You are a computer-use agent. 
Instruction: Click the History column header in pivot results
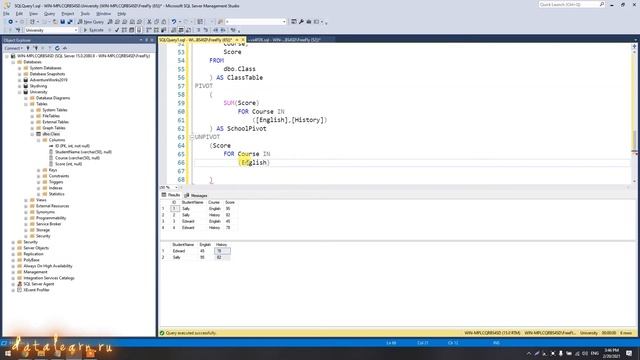[222, 244]
